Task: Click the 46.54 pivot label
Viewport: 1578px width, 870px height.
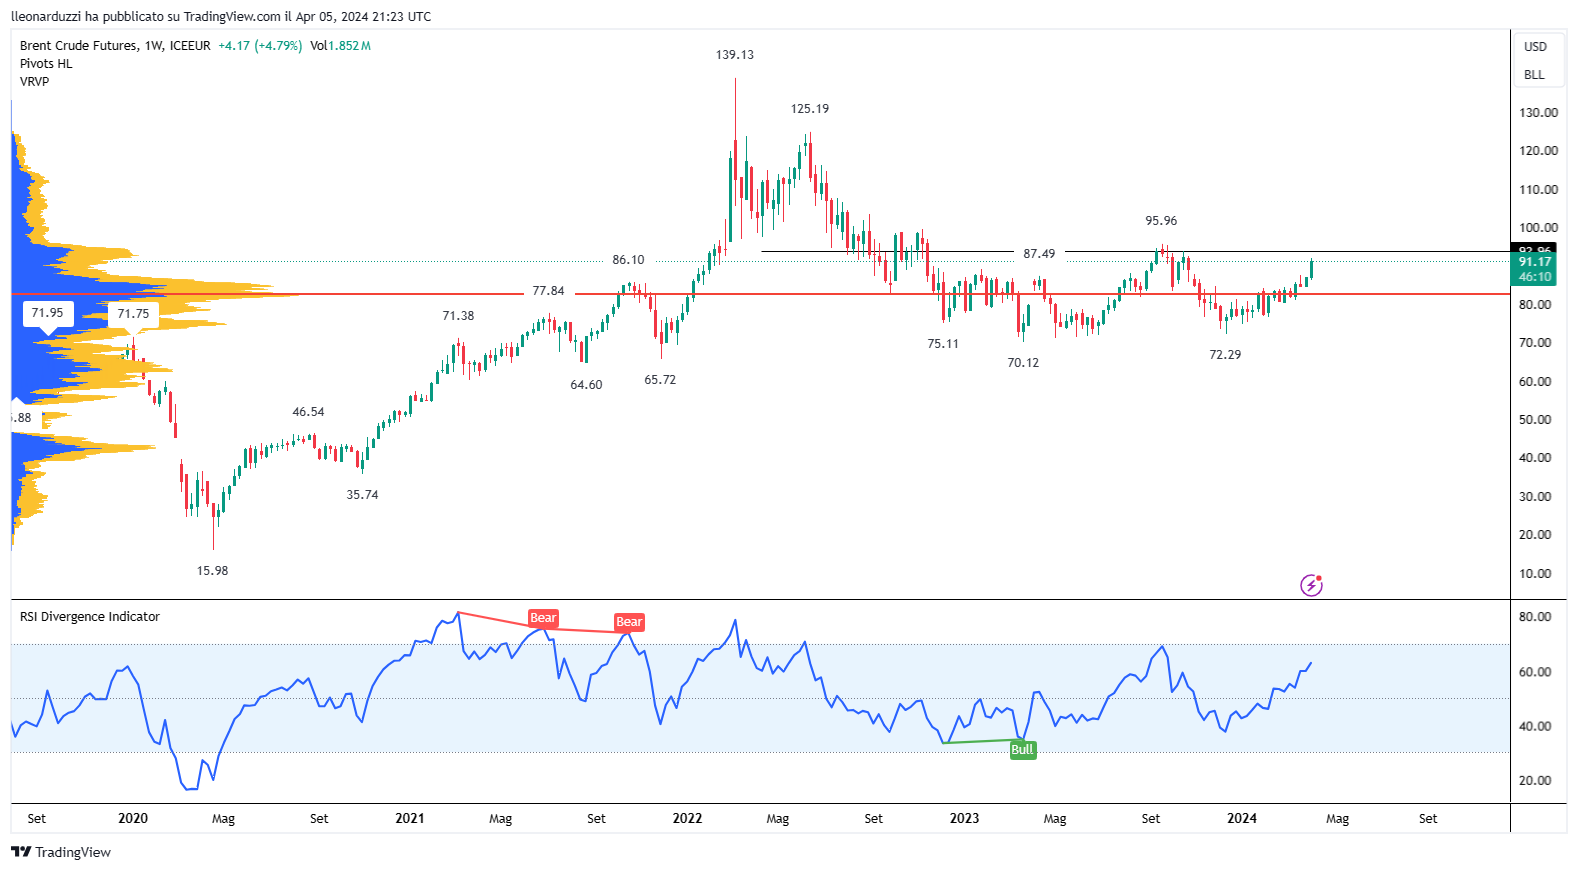Action: [308, 412]
